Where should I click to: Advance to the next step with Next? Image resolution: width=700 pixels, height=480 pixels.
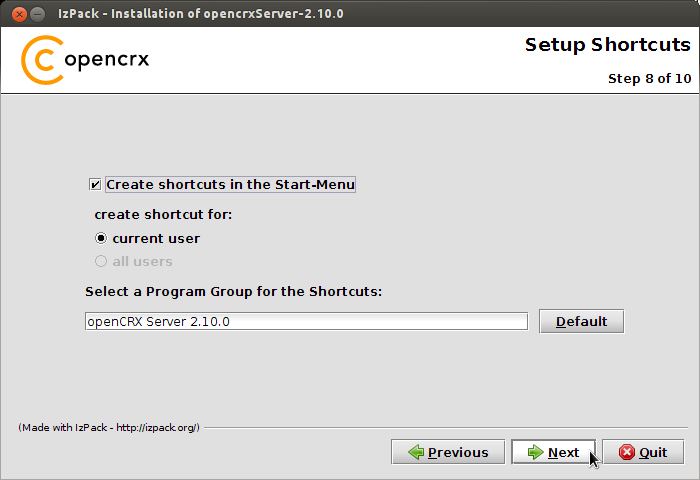click(553, 452)
